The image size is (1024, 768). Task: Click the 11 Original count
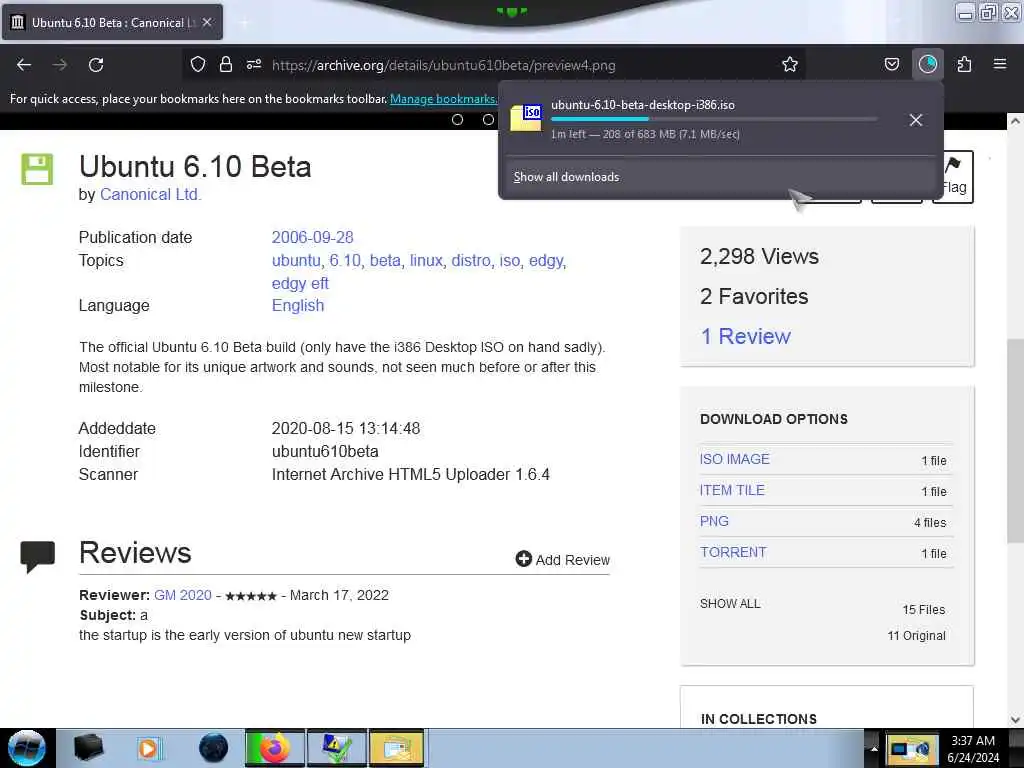point(916,635)
